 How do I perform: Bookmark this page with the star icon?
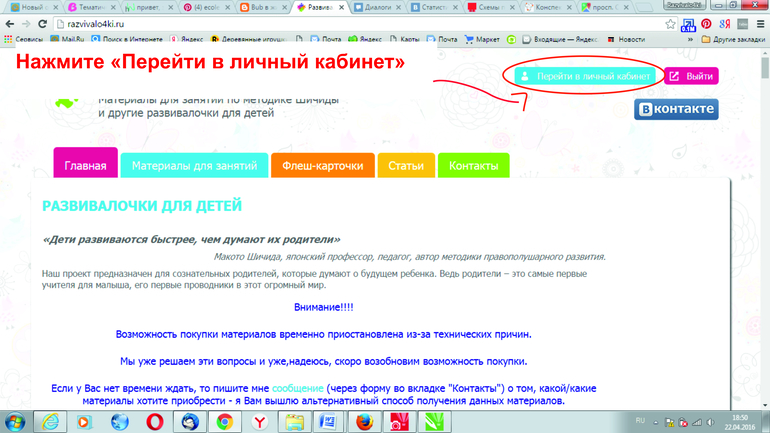tap(670, 24)
